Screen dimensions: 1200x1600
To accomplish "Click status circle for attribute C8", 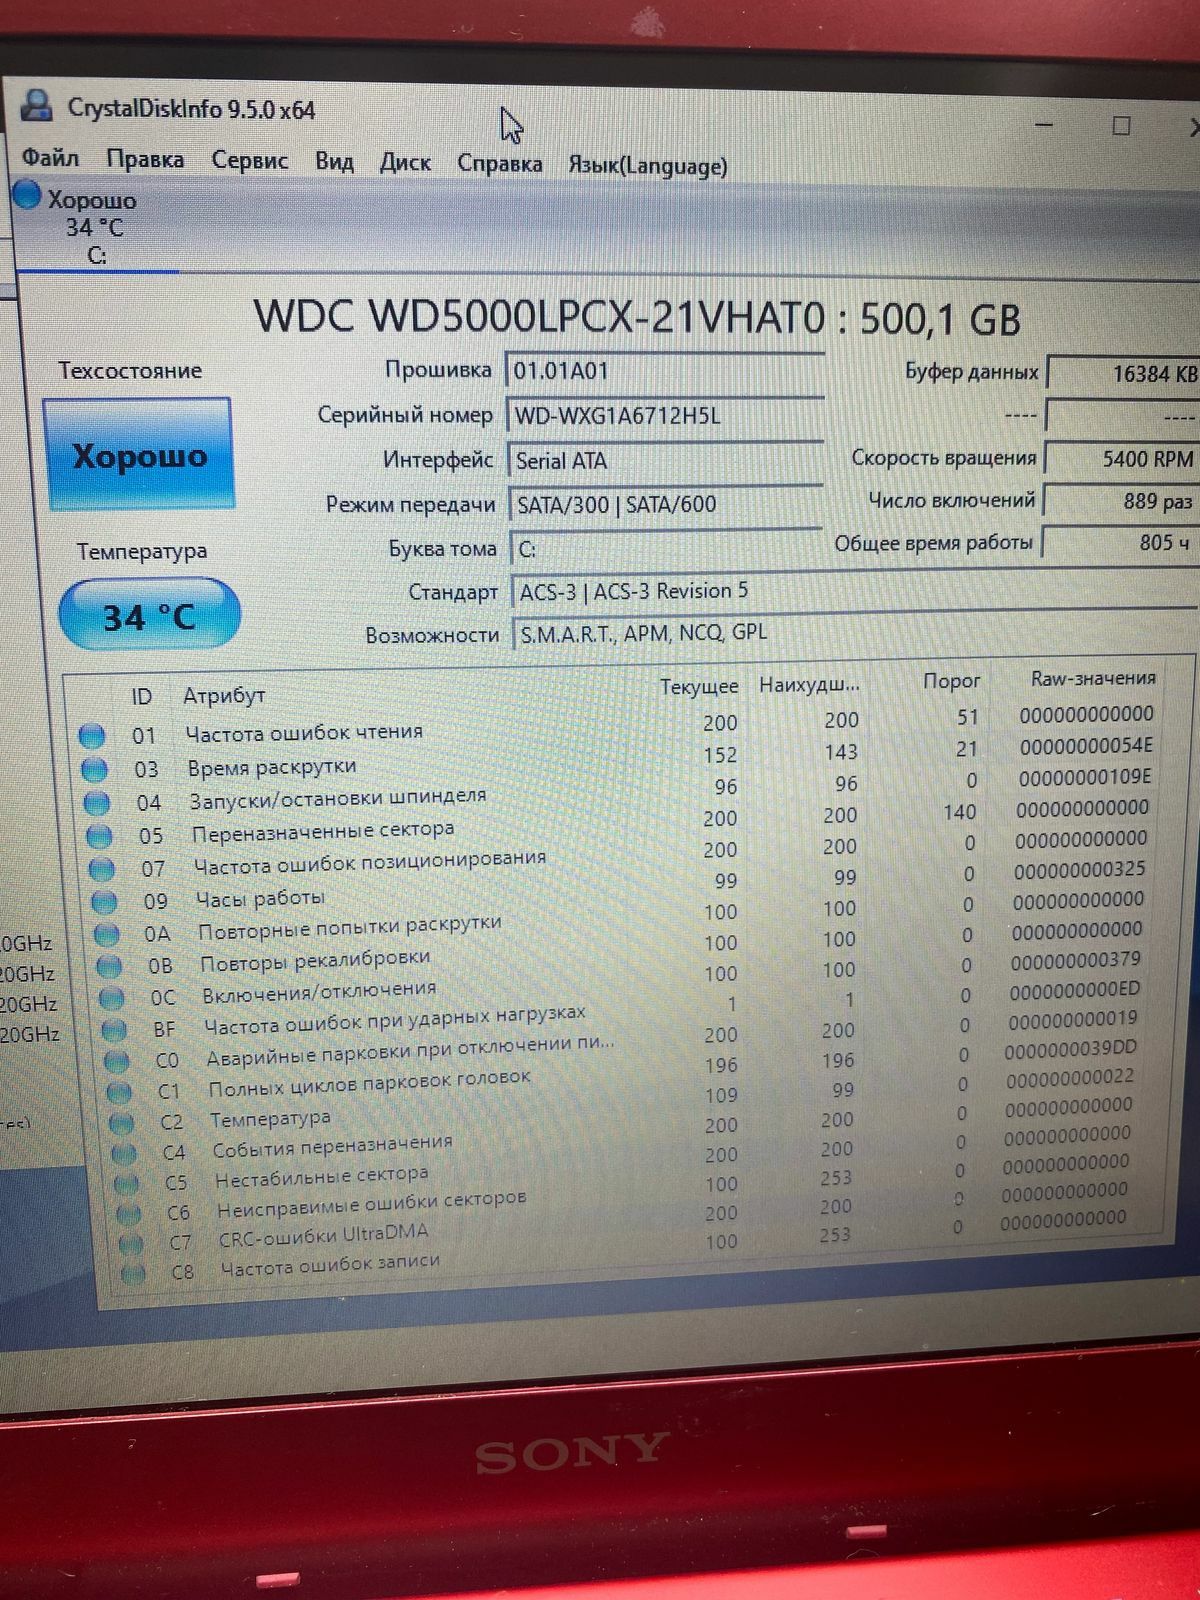I will click(133, 1274).
